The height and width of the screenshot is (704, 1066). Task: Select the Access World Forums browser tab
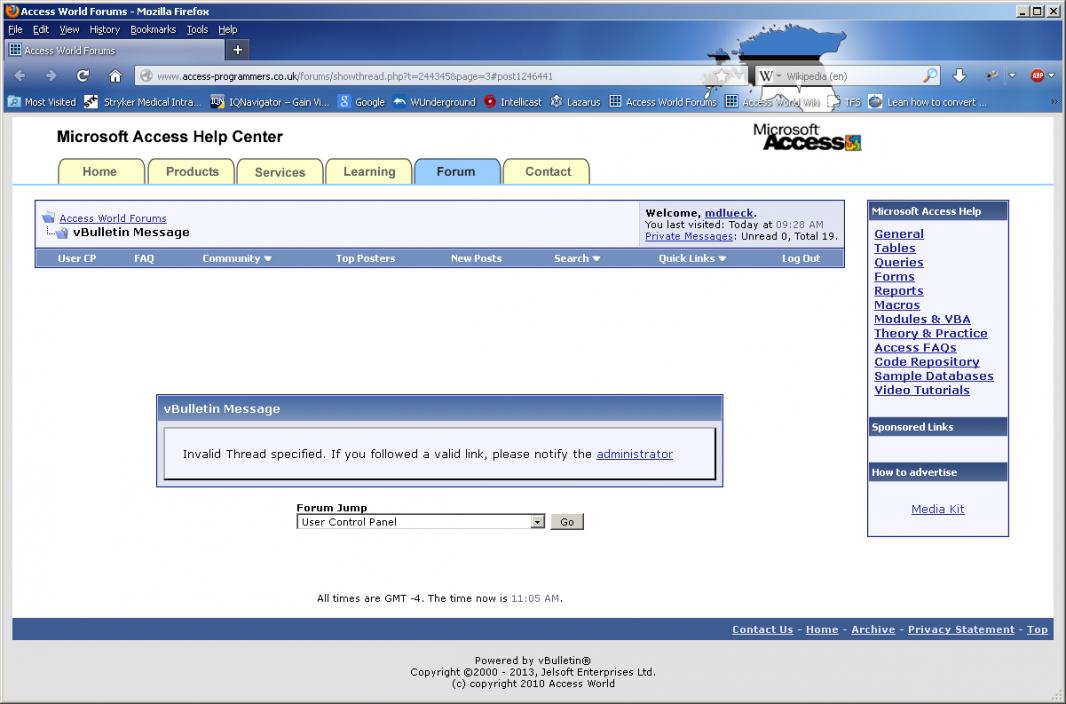point(116,50)
